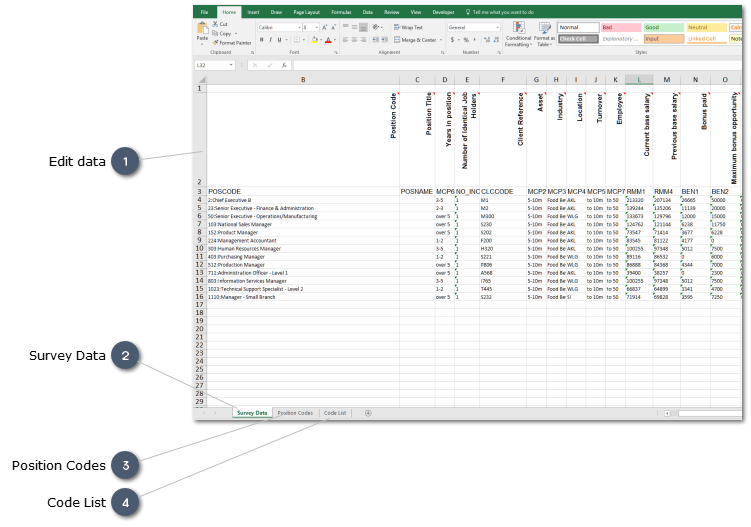Open Font group dialog launcher
This screenshot has width=751, height=527.
(336, 52)
